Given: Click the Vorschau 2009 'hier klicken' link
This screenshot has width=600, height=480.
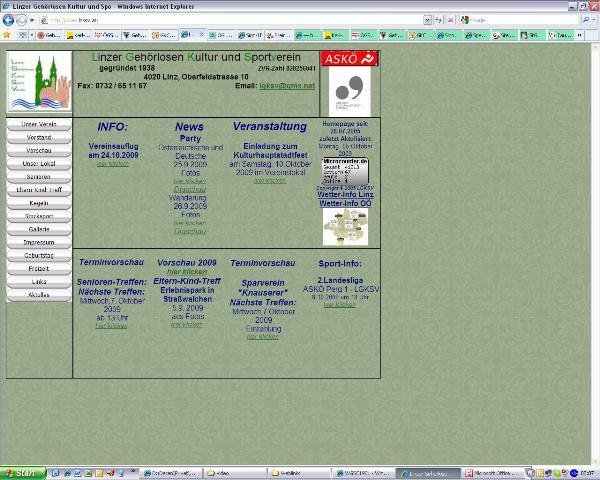Looking at the screenshot, I should (x=187, y=271).
